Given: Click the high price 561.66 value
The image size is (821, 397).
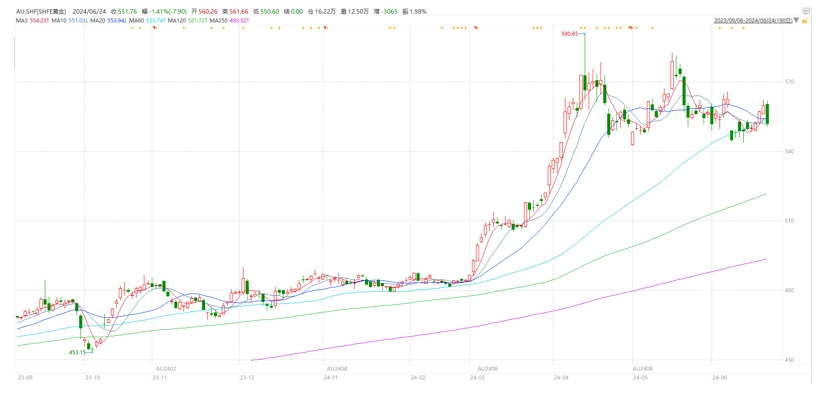Looking at the screenshot, I should [238, 11].
